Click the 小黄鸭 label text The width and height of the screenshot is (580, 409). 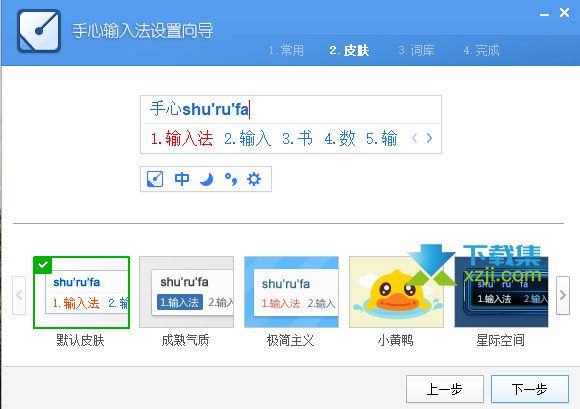coord(395,340)
